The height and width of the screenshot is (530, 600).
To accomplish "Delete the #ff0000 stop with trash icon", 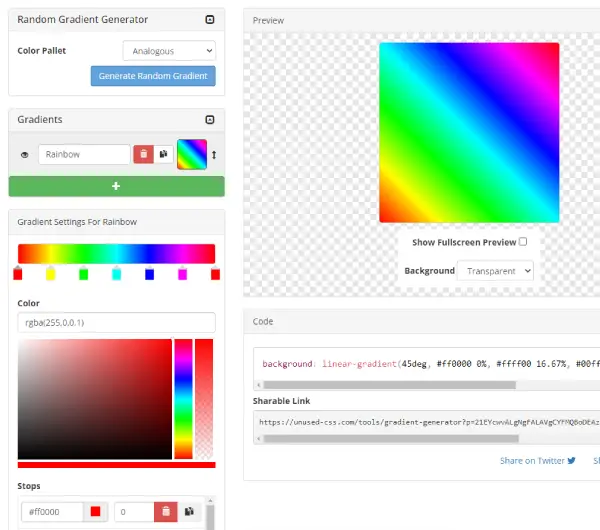I will click(x=166, y=512).
